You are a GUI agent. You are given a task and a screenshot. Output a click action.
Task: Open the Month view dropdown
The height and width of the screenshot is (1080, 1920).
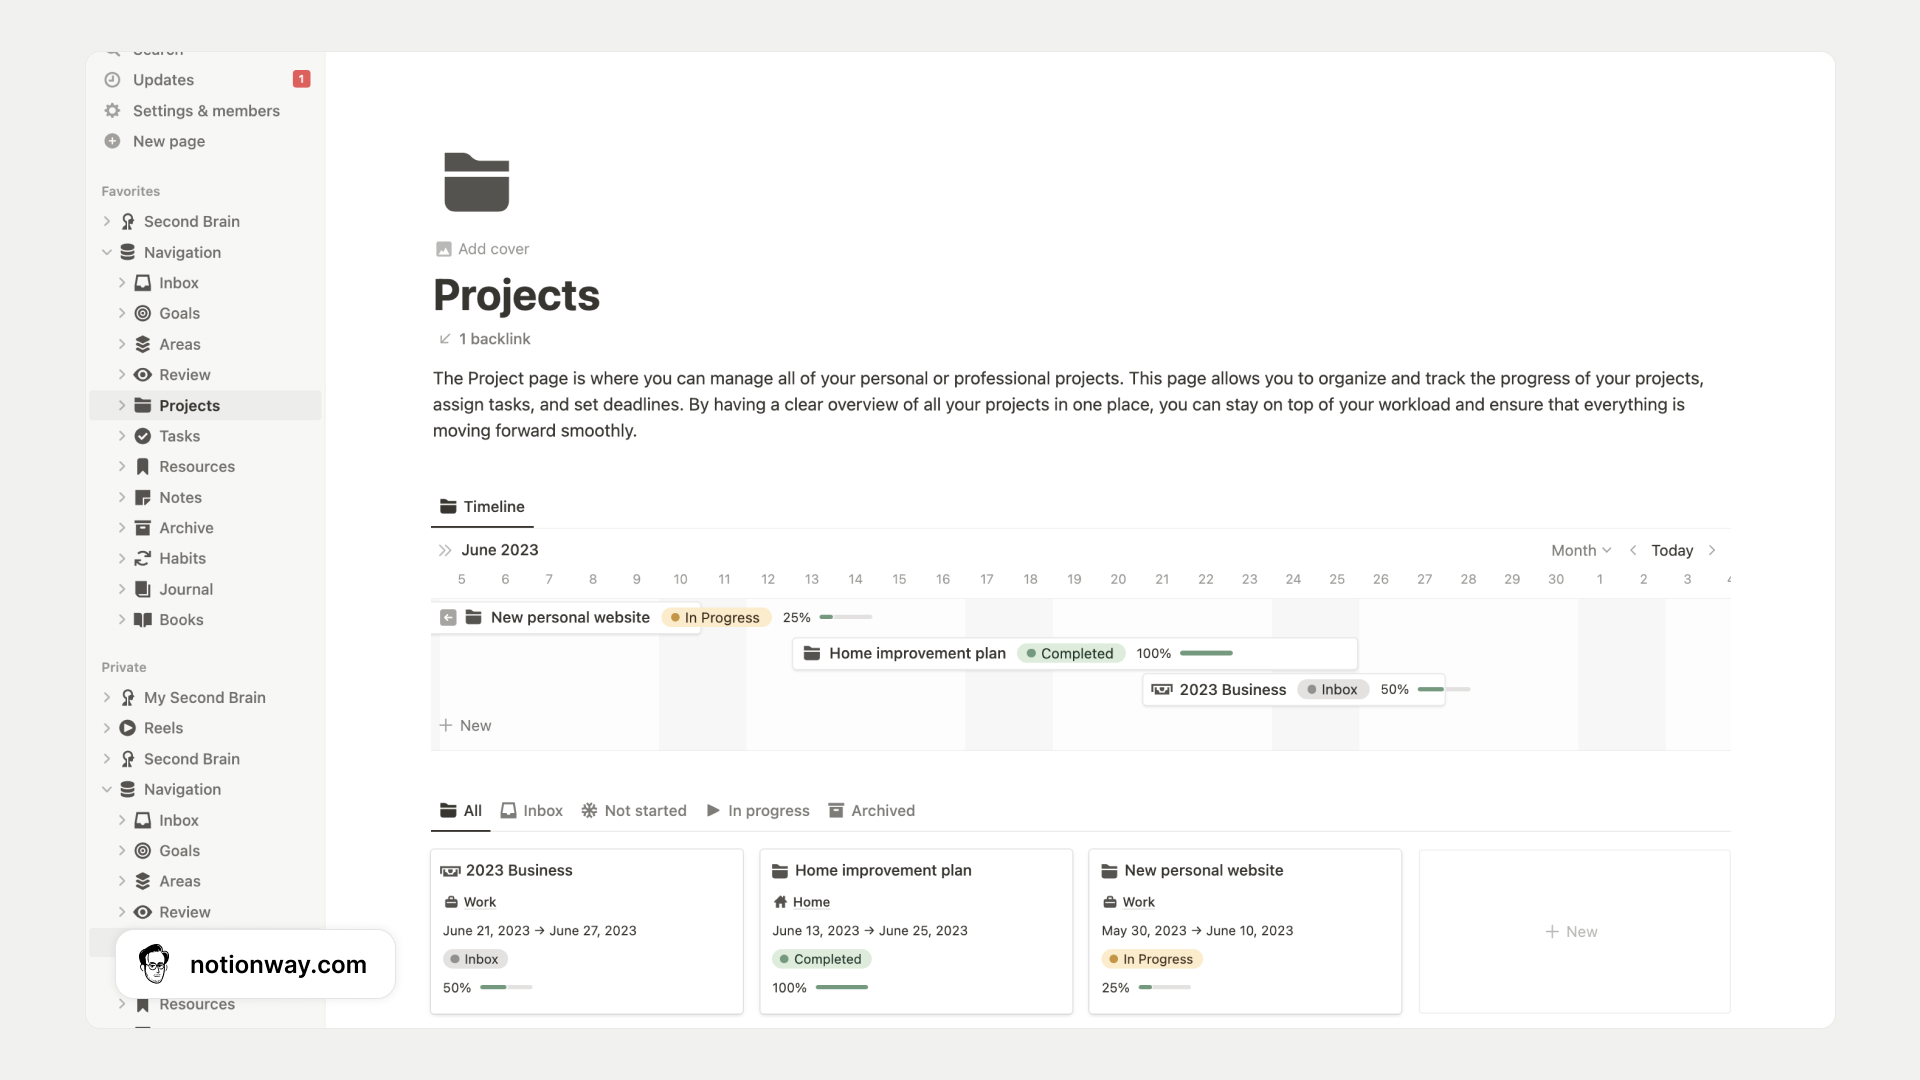point(1580,549)
